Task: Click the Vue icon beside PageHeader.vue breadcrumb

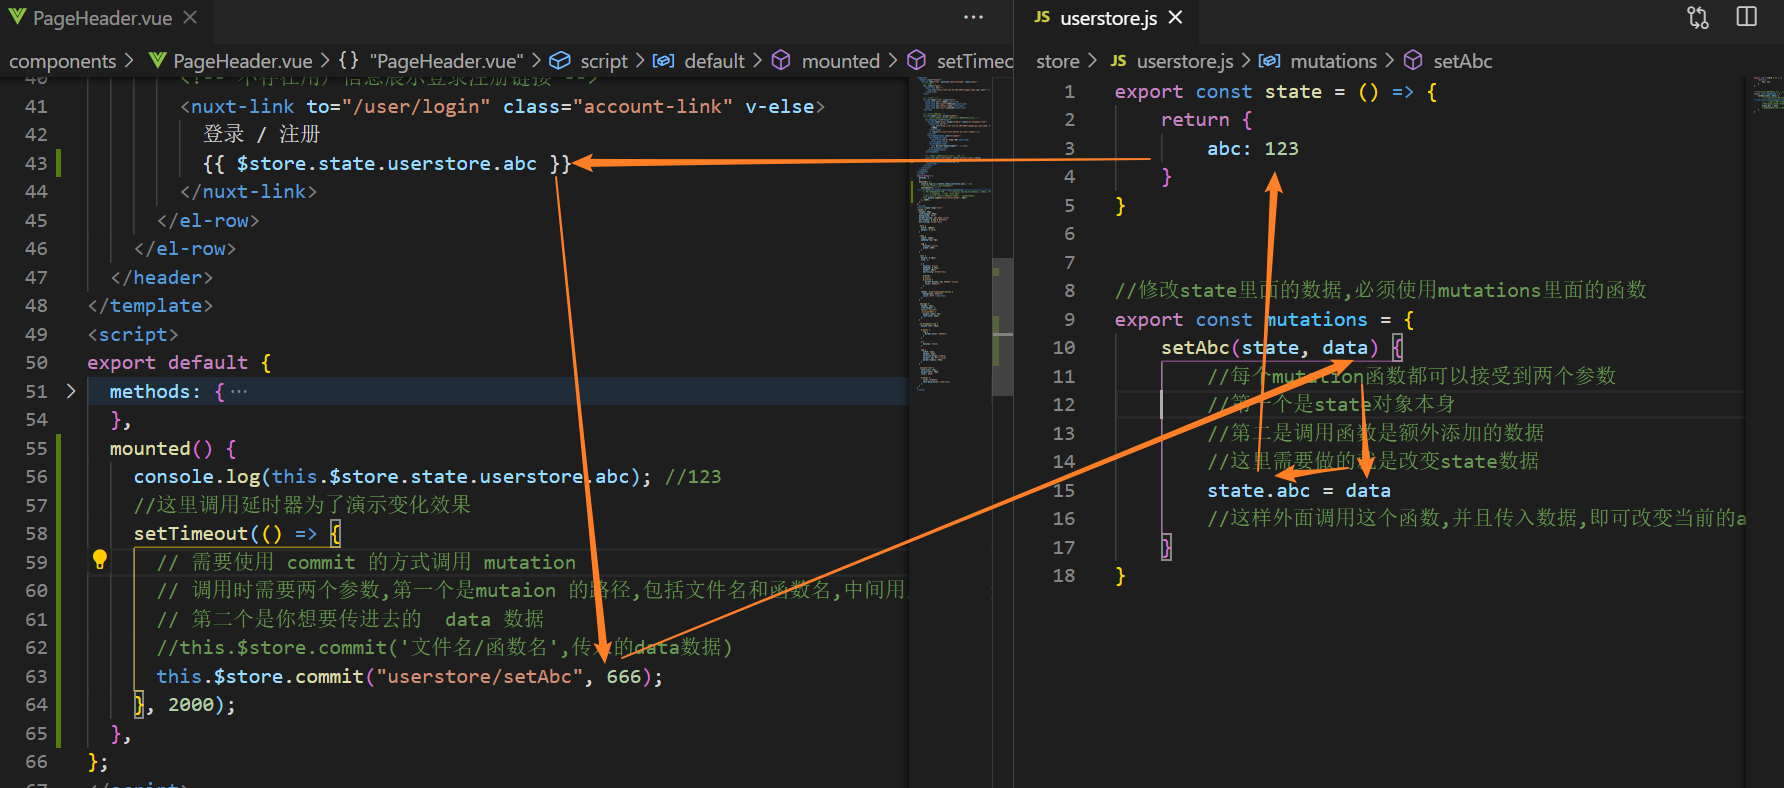Action: click(157, 61)
